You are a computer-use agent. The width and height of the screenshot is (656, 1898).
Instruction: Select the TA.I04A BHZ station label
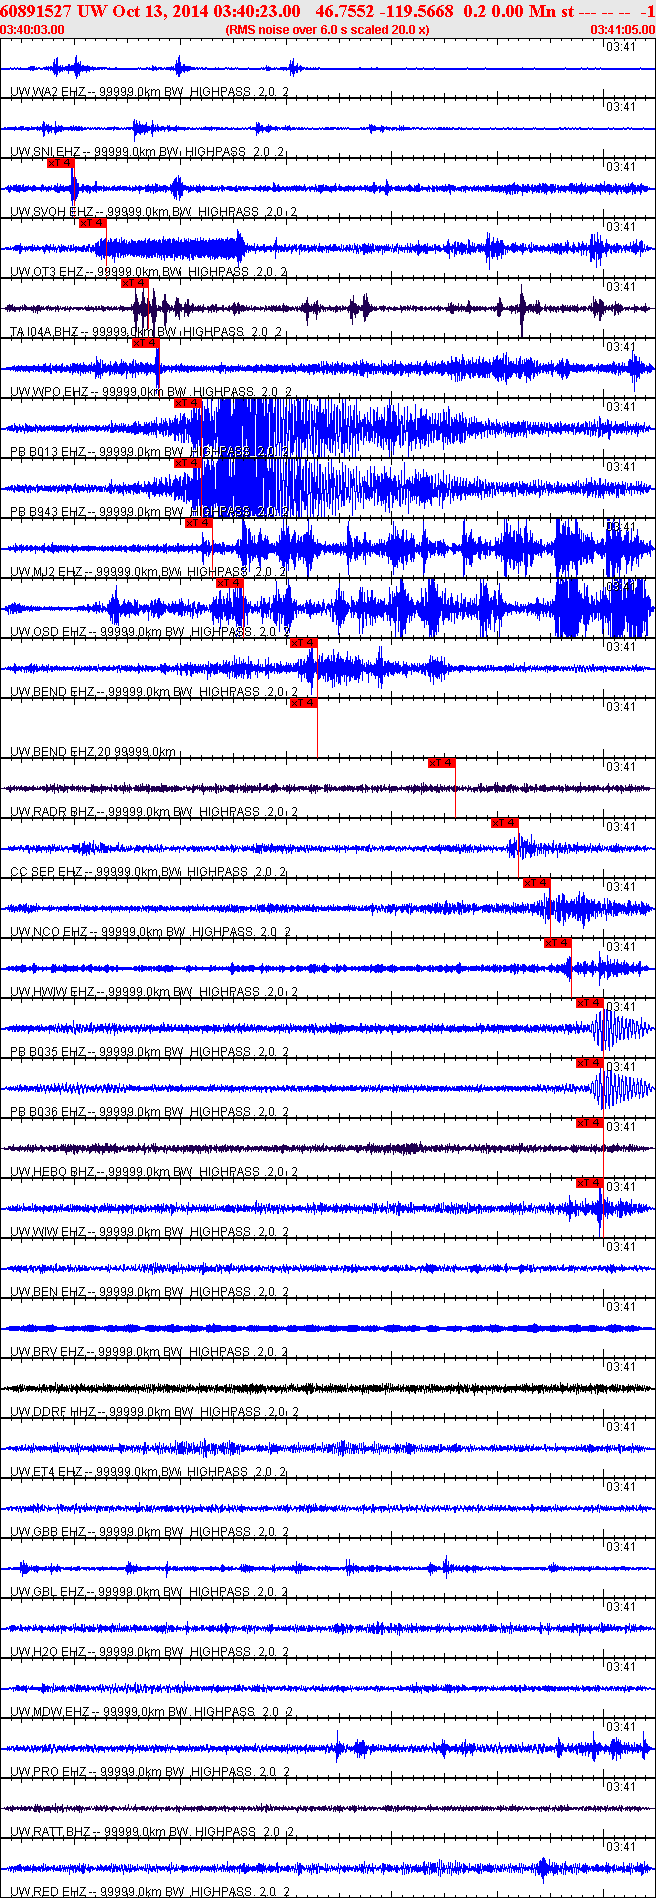pos(147,332)
